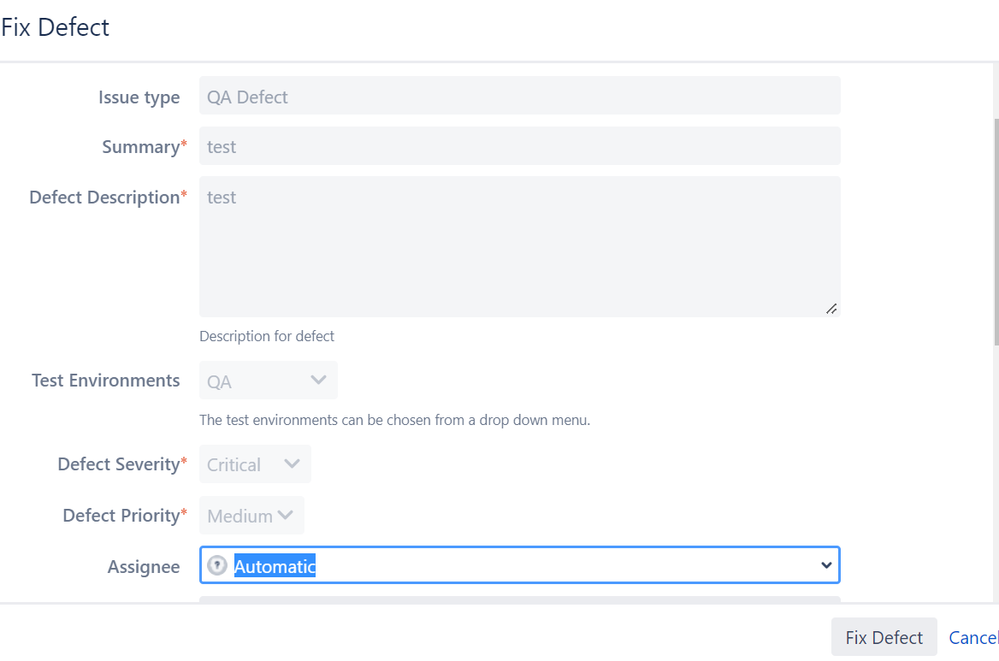Click the chevron icon beside Medium
The width and height of the screenshot is (999, 661).
tap(285, 515)
